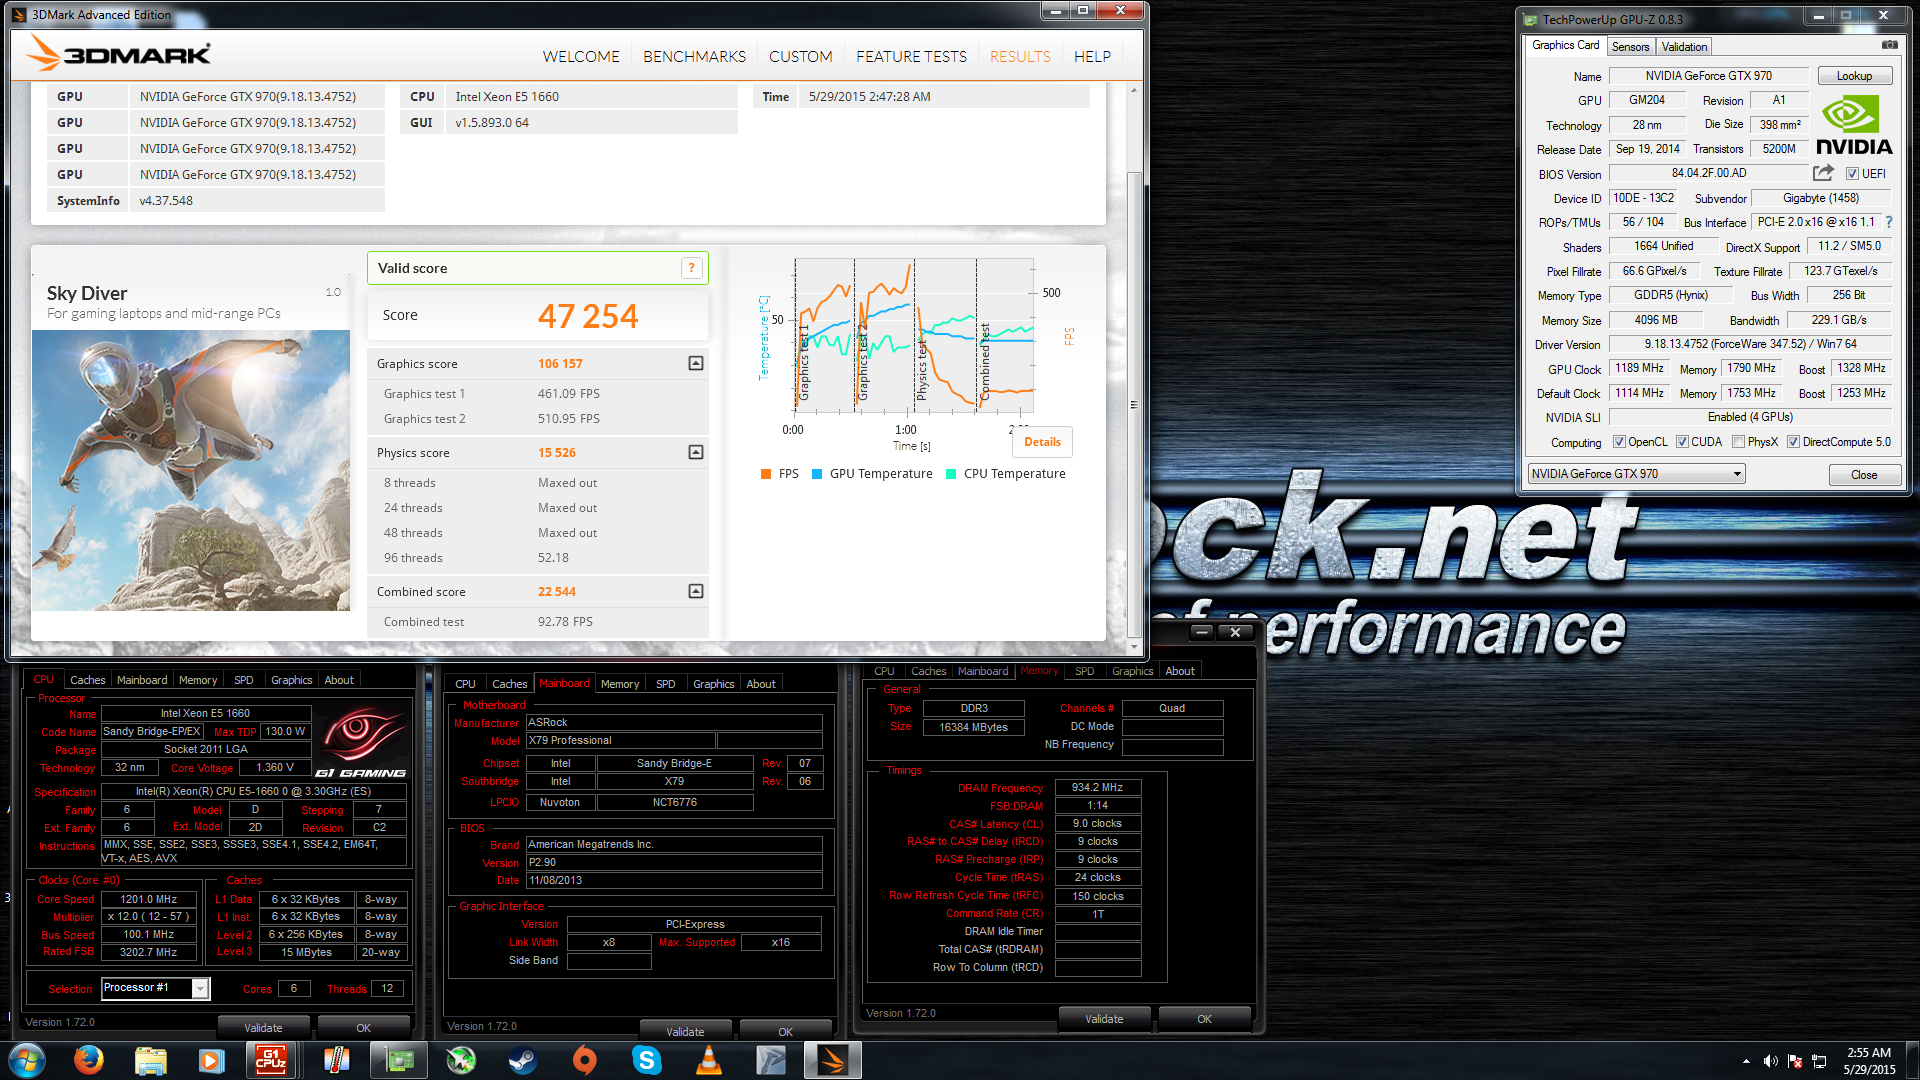This screenshot has height=1080, width=1920.
Task: Click Validate in the CPU-Z Memory window
Action: [x=1104, y=1019]
